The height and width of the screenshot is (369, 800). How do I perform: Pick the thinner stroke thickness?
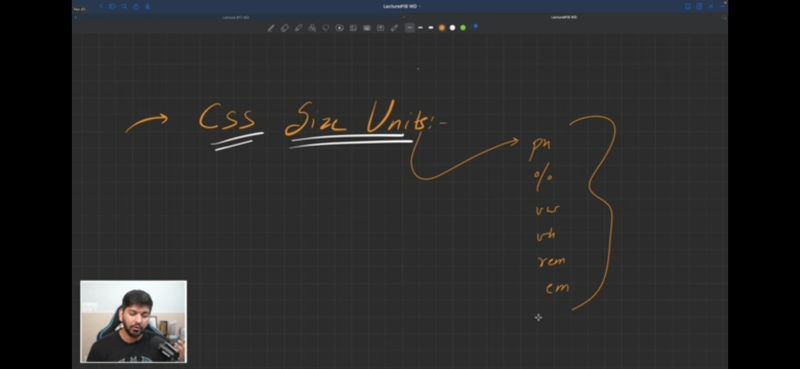point(420,28)
